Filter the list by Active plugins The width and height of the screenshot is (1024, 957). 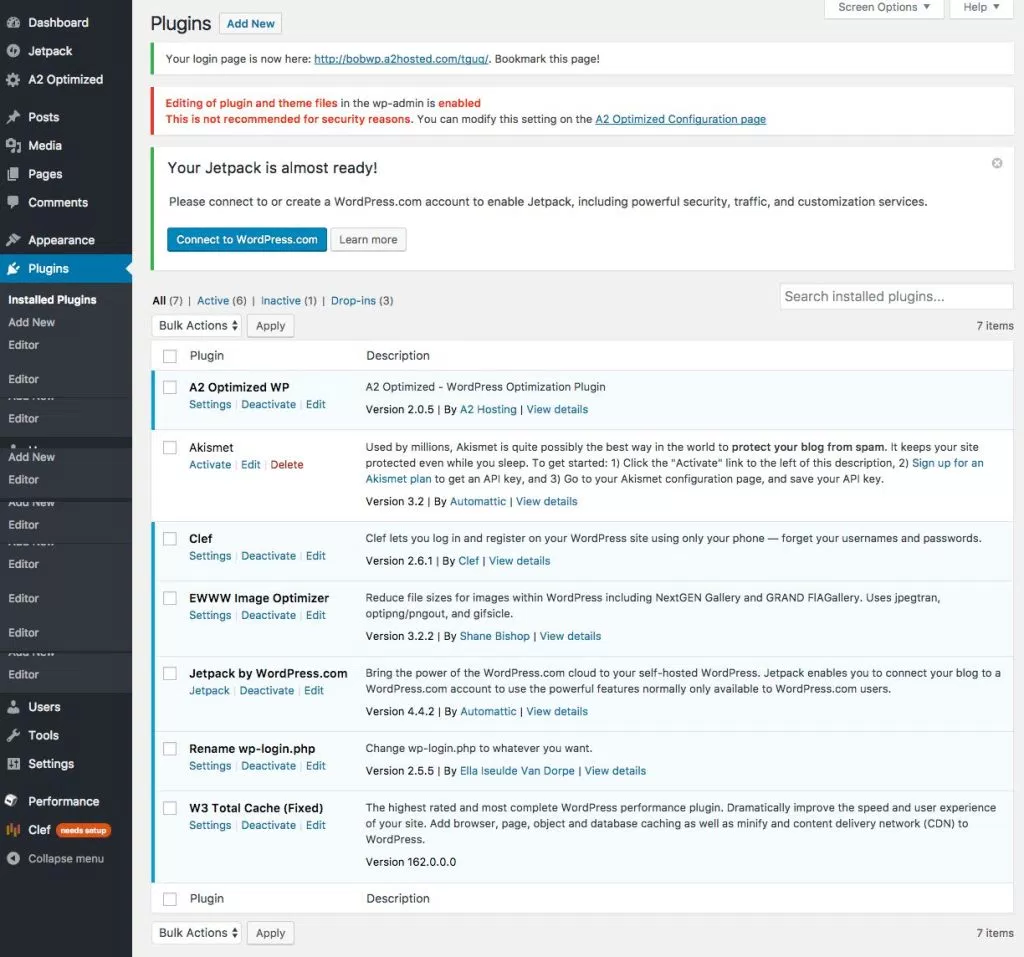(x=213, y=300)
